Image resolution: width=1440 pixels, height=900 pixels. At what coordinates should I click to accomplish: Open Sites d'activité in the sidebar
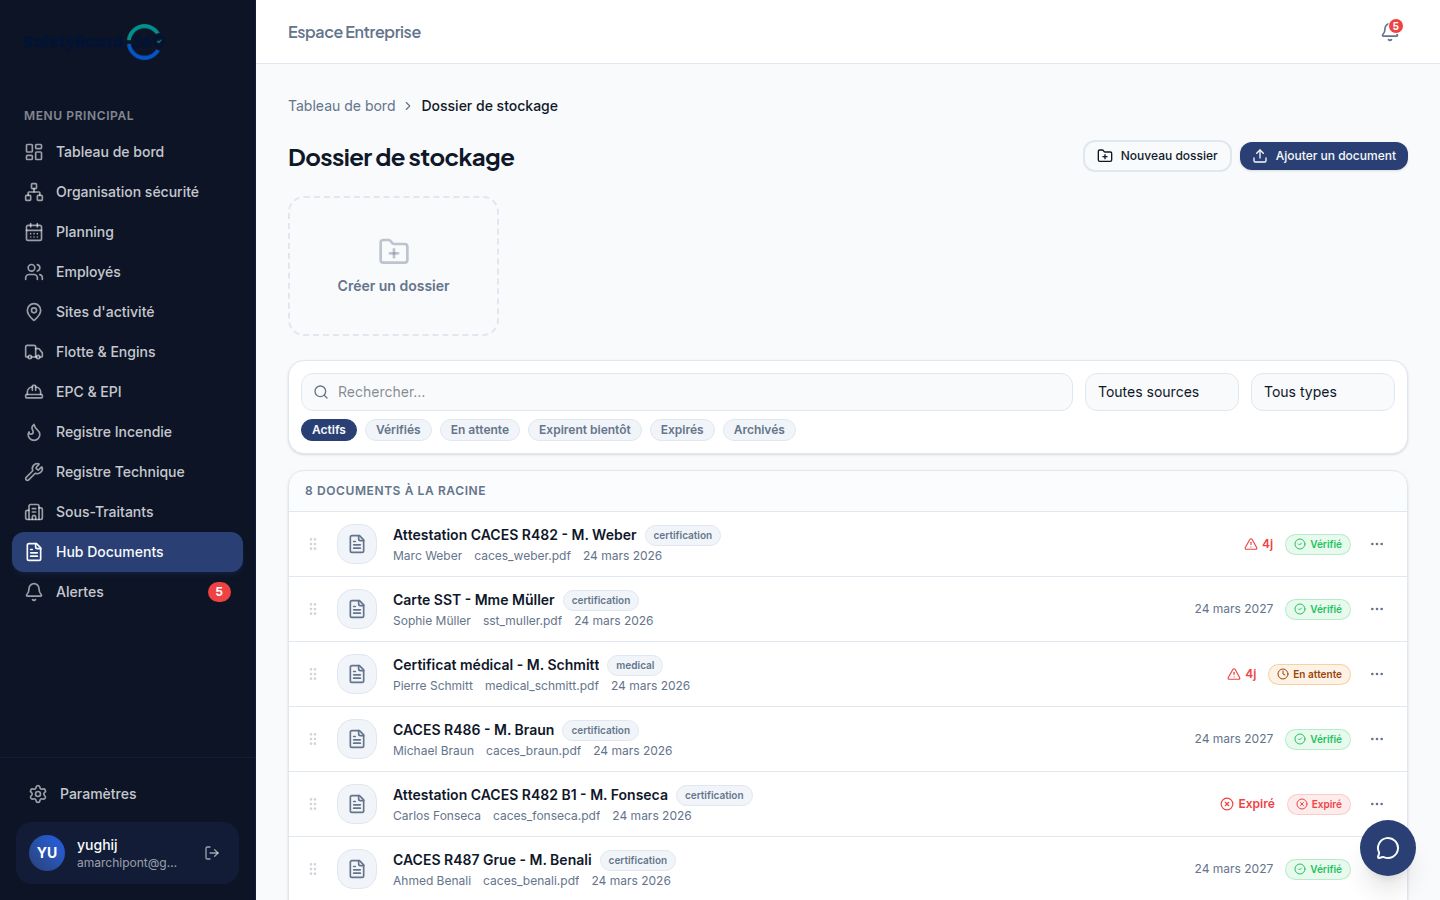[x=128, y=312]
